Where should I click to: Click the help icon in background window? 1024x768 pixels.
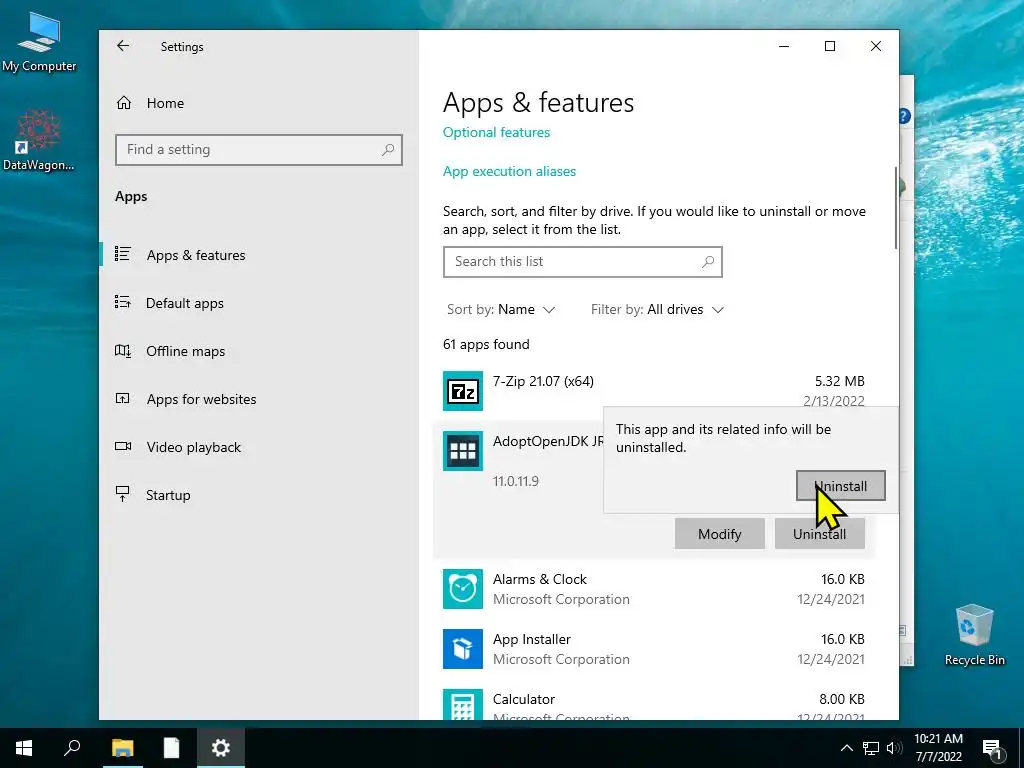[x=904, y=116]
